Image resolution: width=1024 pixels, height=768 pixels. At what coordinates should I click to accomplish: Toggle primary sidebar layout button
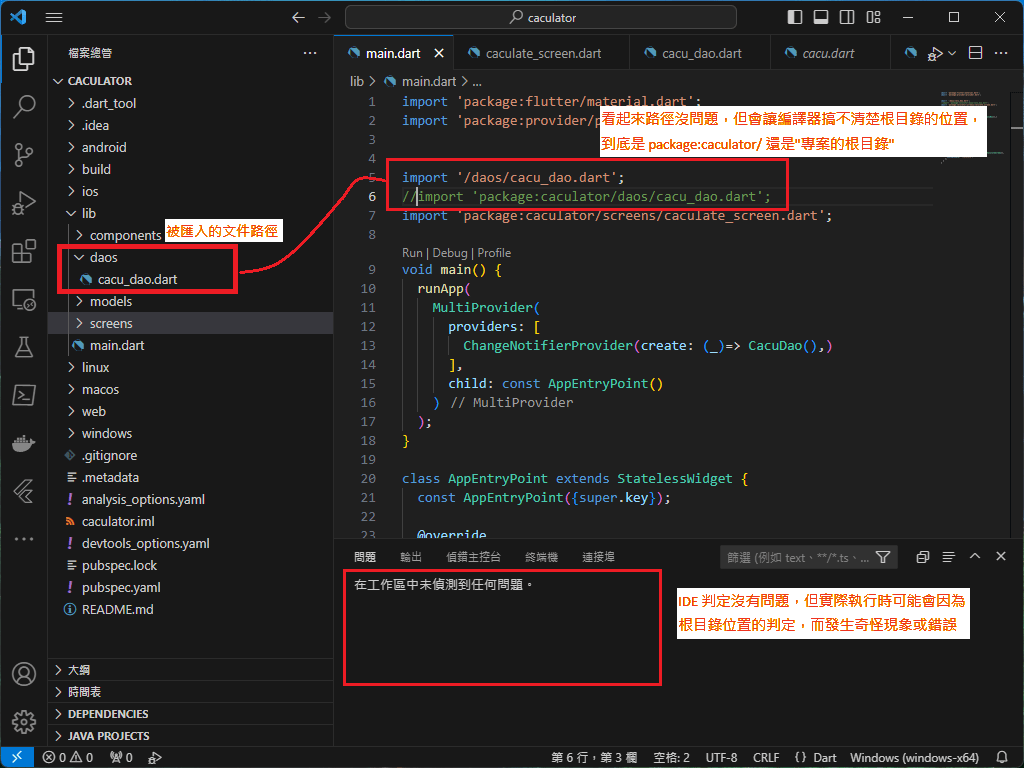click(x=795, y=17)
